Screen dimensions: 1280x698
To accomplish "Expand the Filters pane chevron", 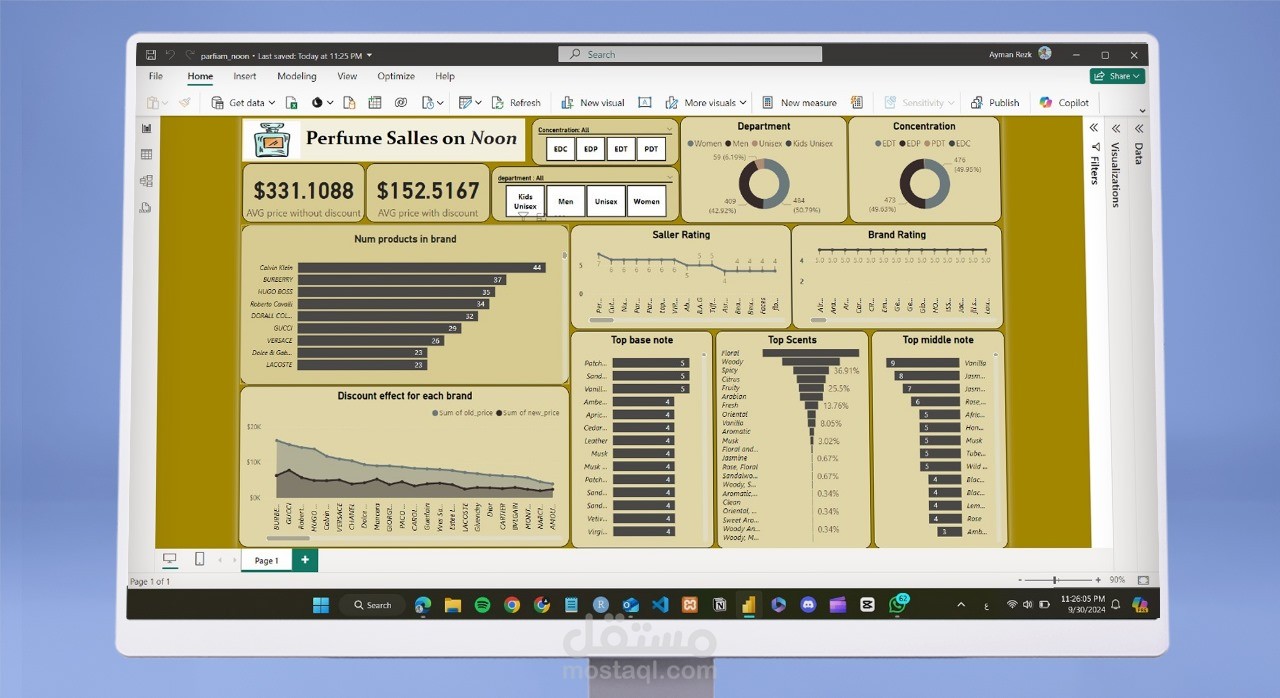I will pos(1094,128).
